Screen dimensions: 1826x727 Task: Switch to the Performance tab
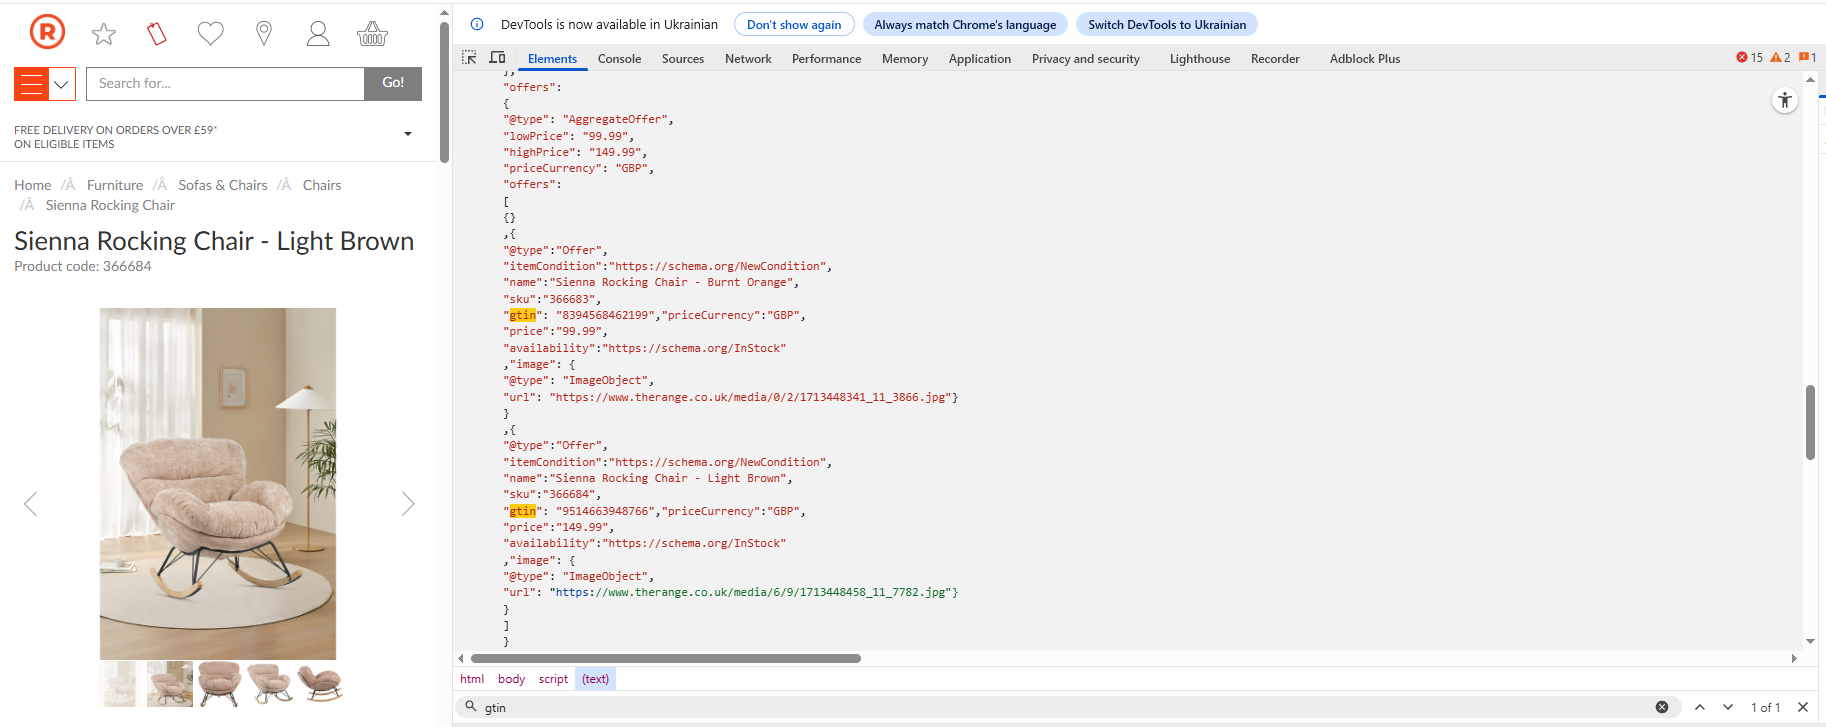pos(826,59)
